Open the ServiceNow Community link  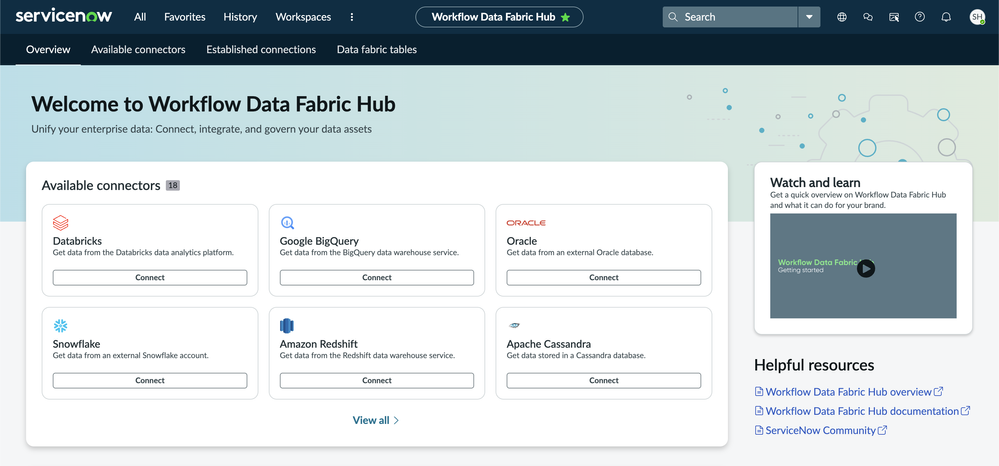[x=821, y=430]
